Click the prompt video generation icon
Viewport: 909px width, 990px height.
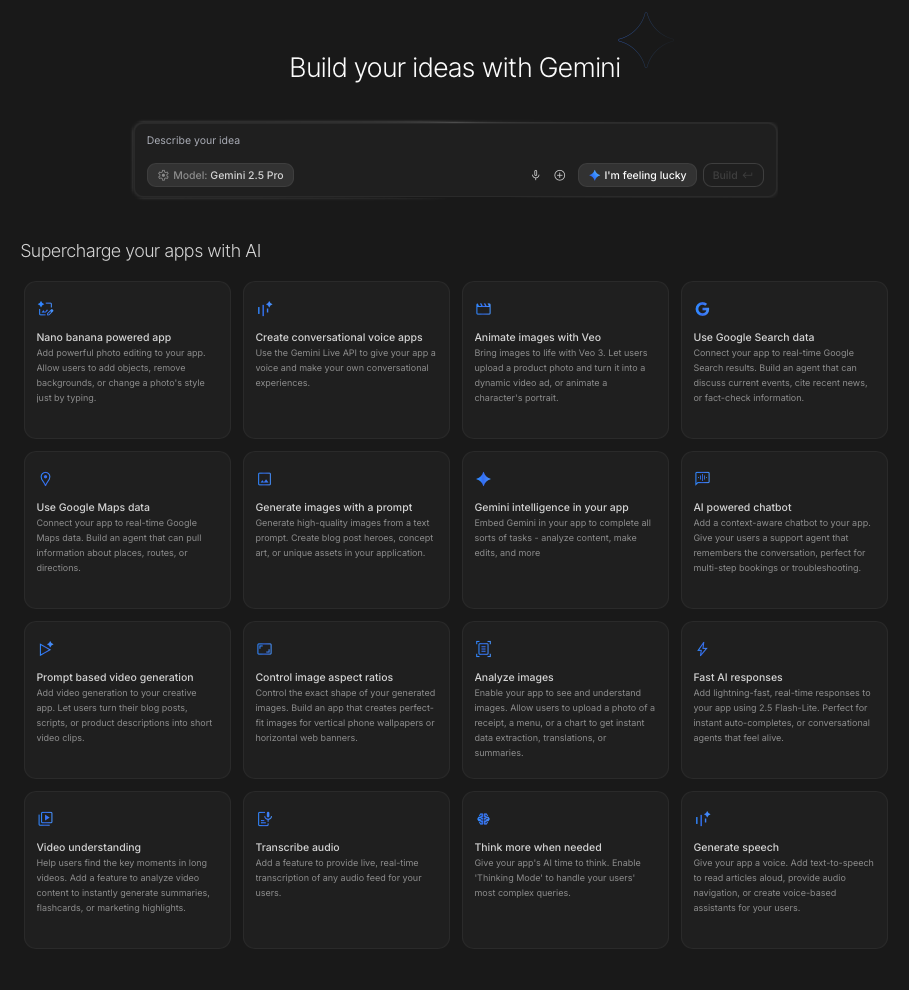click(45, 648)
